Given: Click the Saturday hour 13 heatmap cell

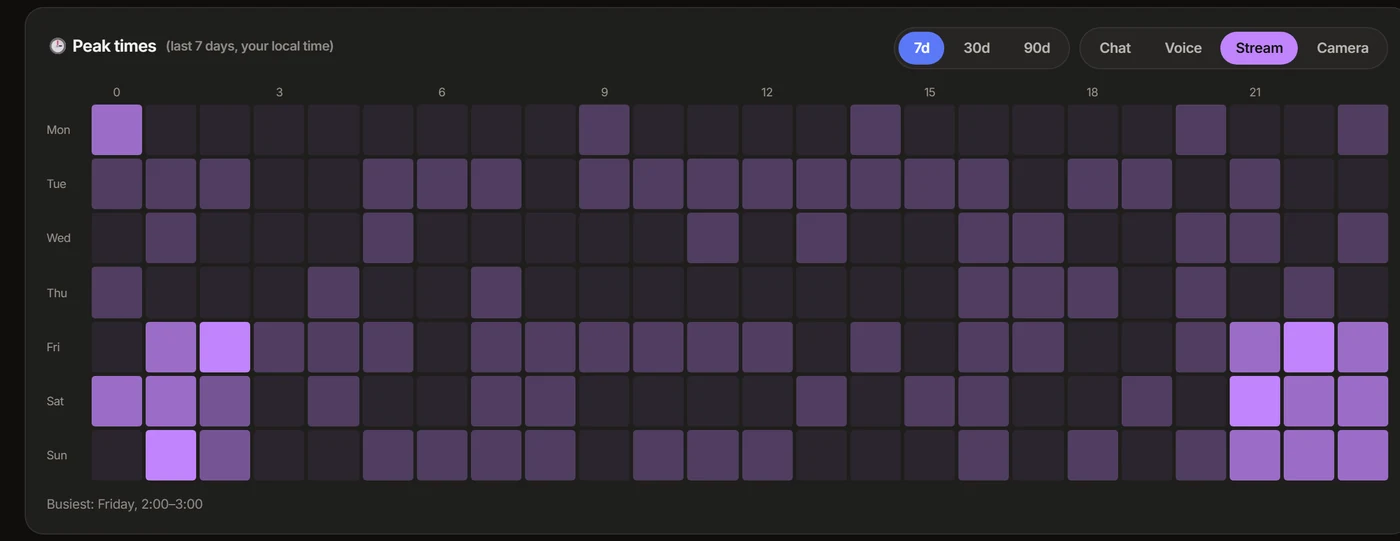Looking at the screenshot, I should point(822,401).
